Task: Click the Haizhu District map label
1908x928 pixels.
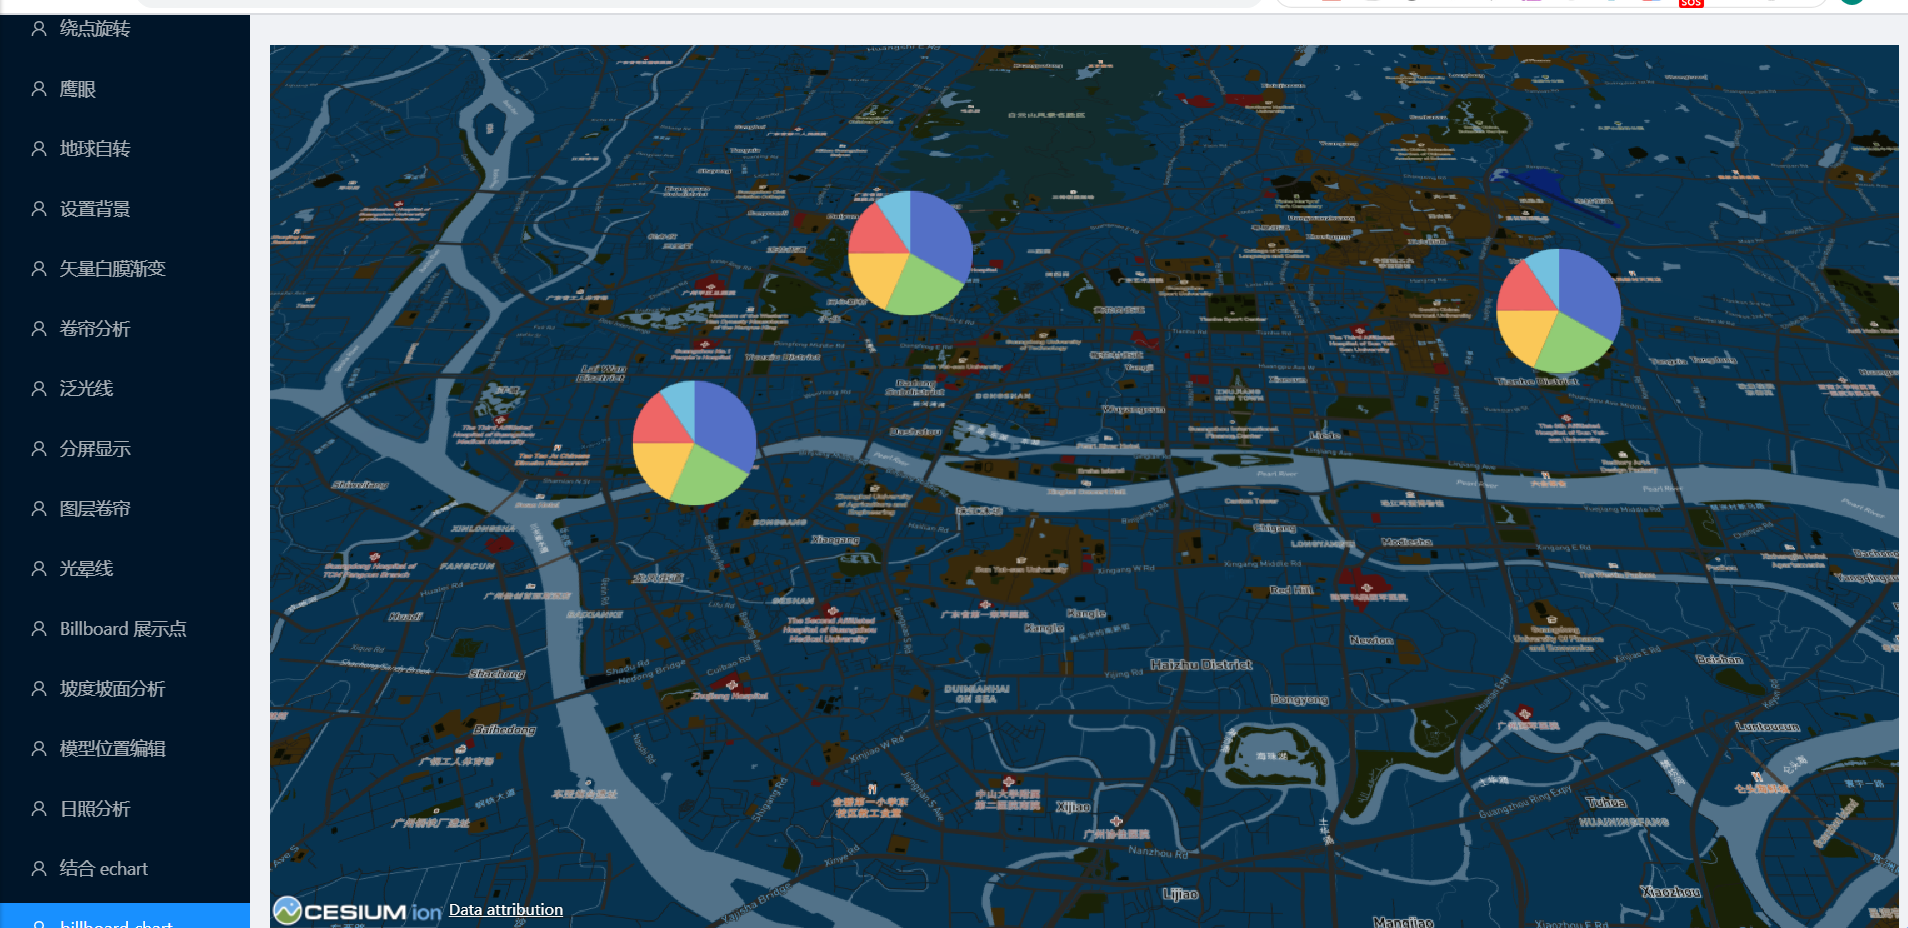Action: tap(1201, 665)
